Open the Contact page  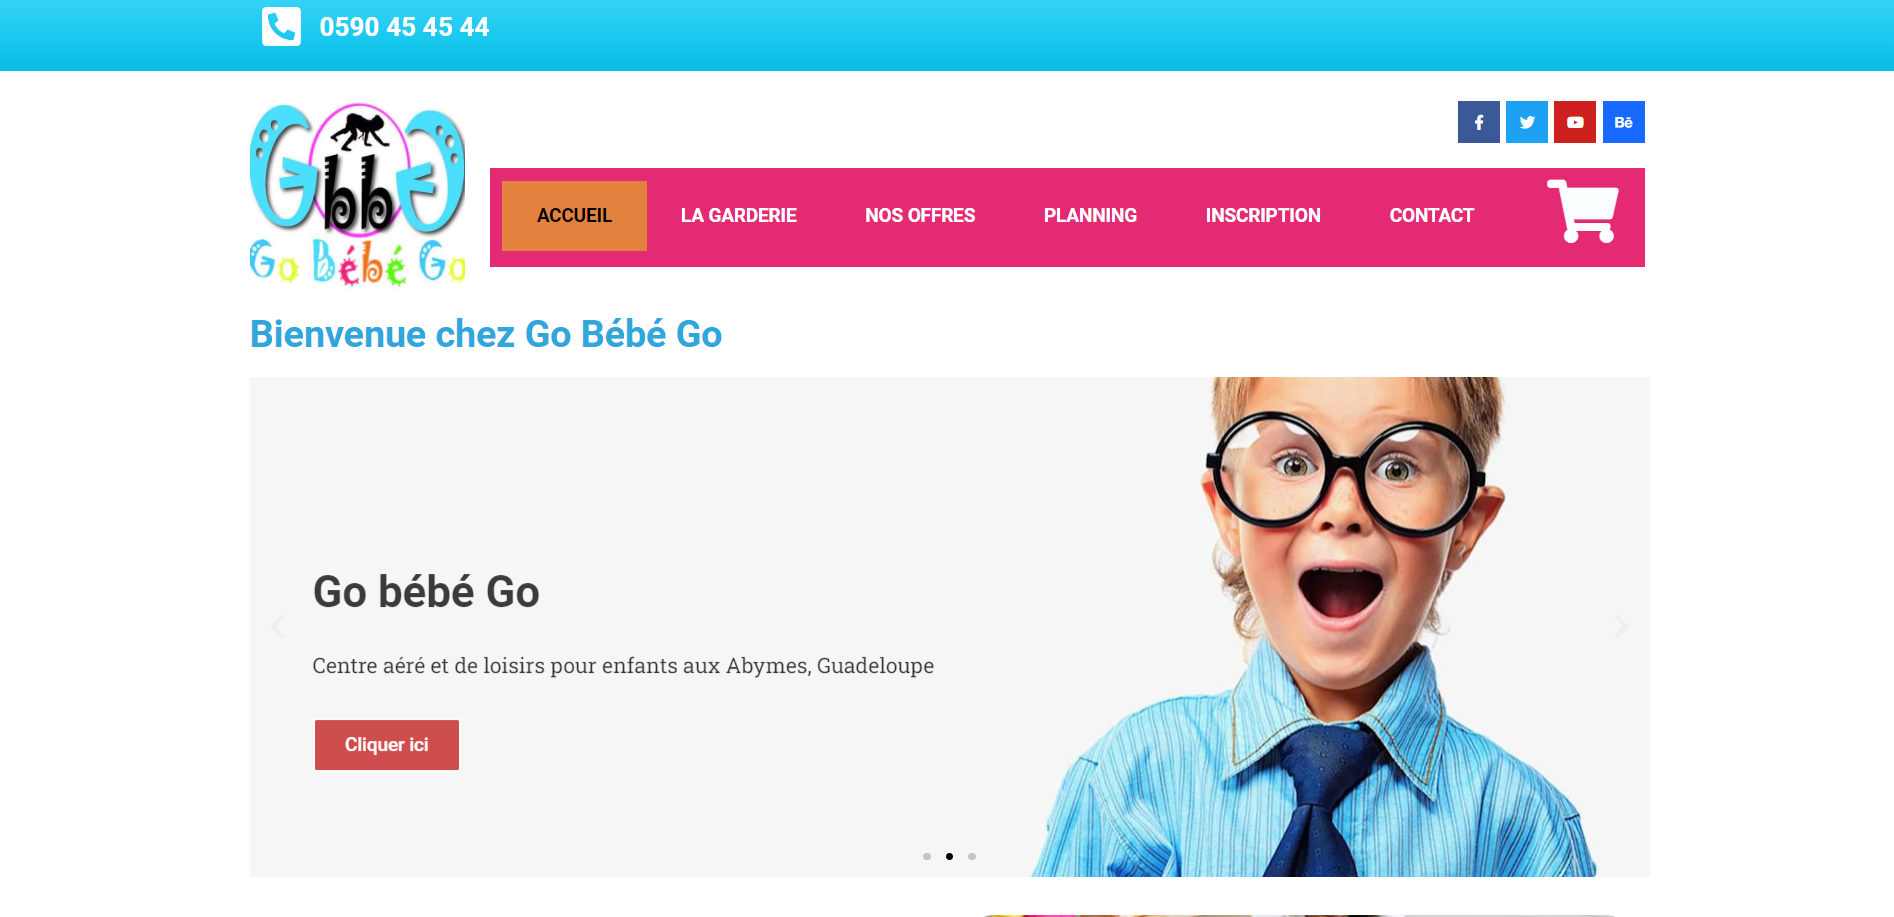tap(1431, 216)
